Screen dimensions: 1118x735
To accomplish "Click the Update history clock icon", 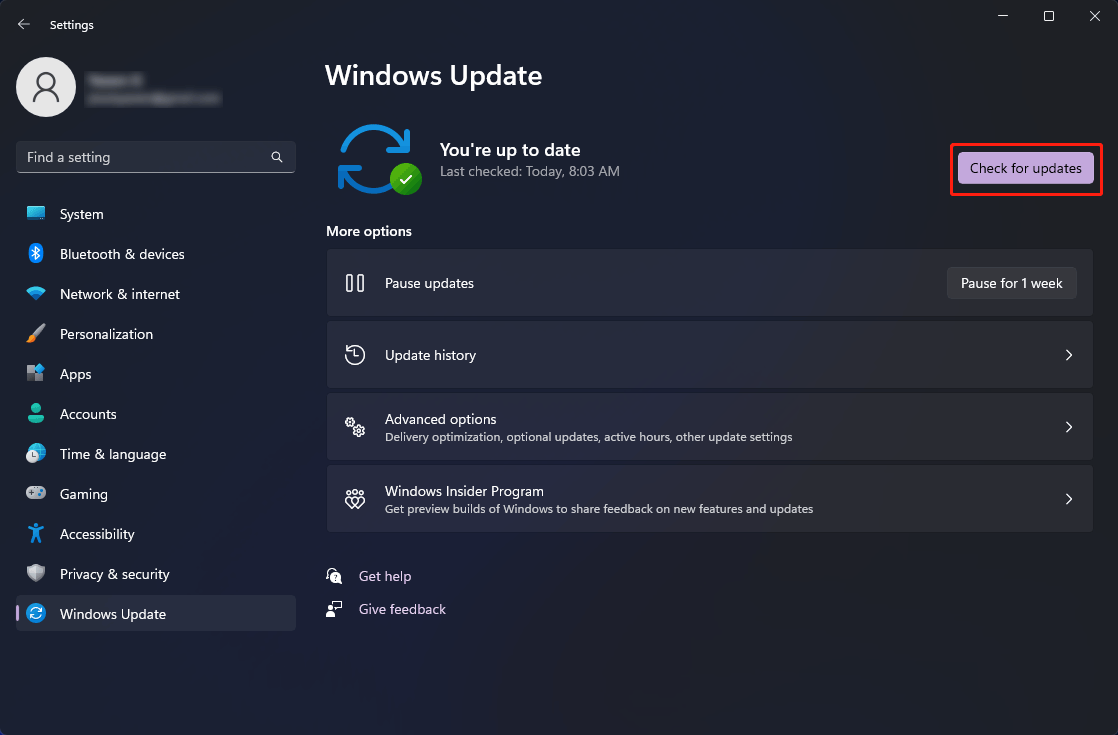I will click(355, 354).
